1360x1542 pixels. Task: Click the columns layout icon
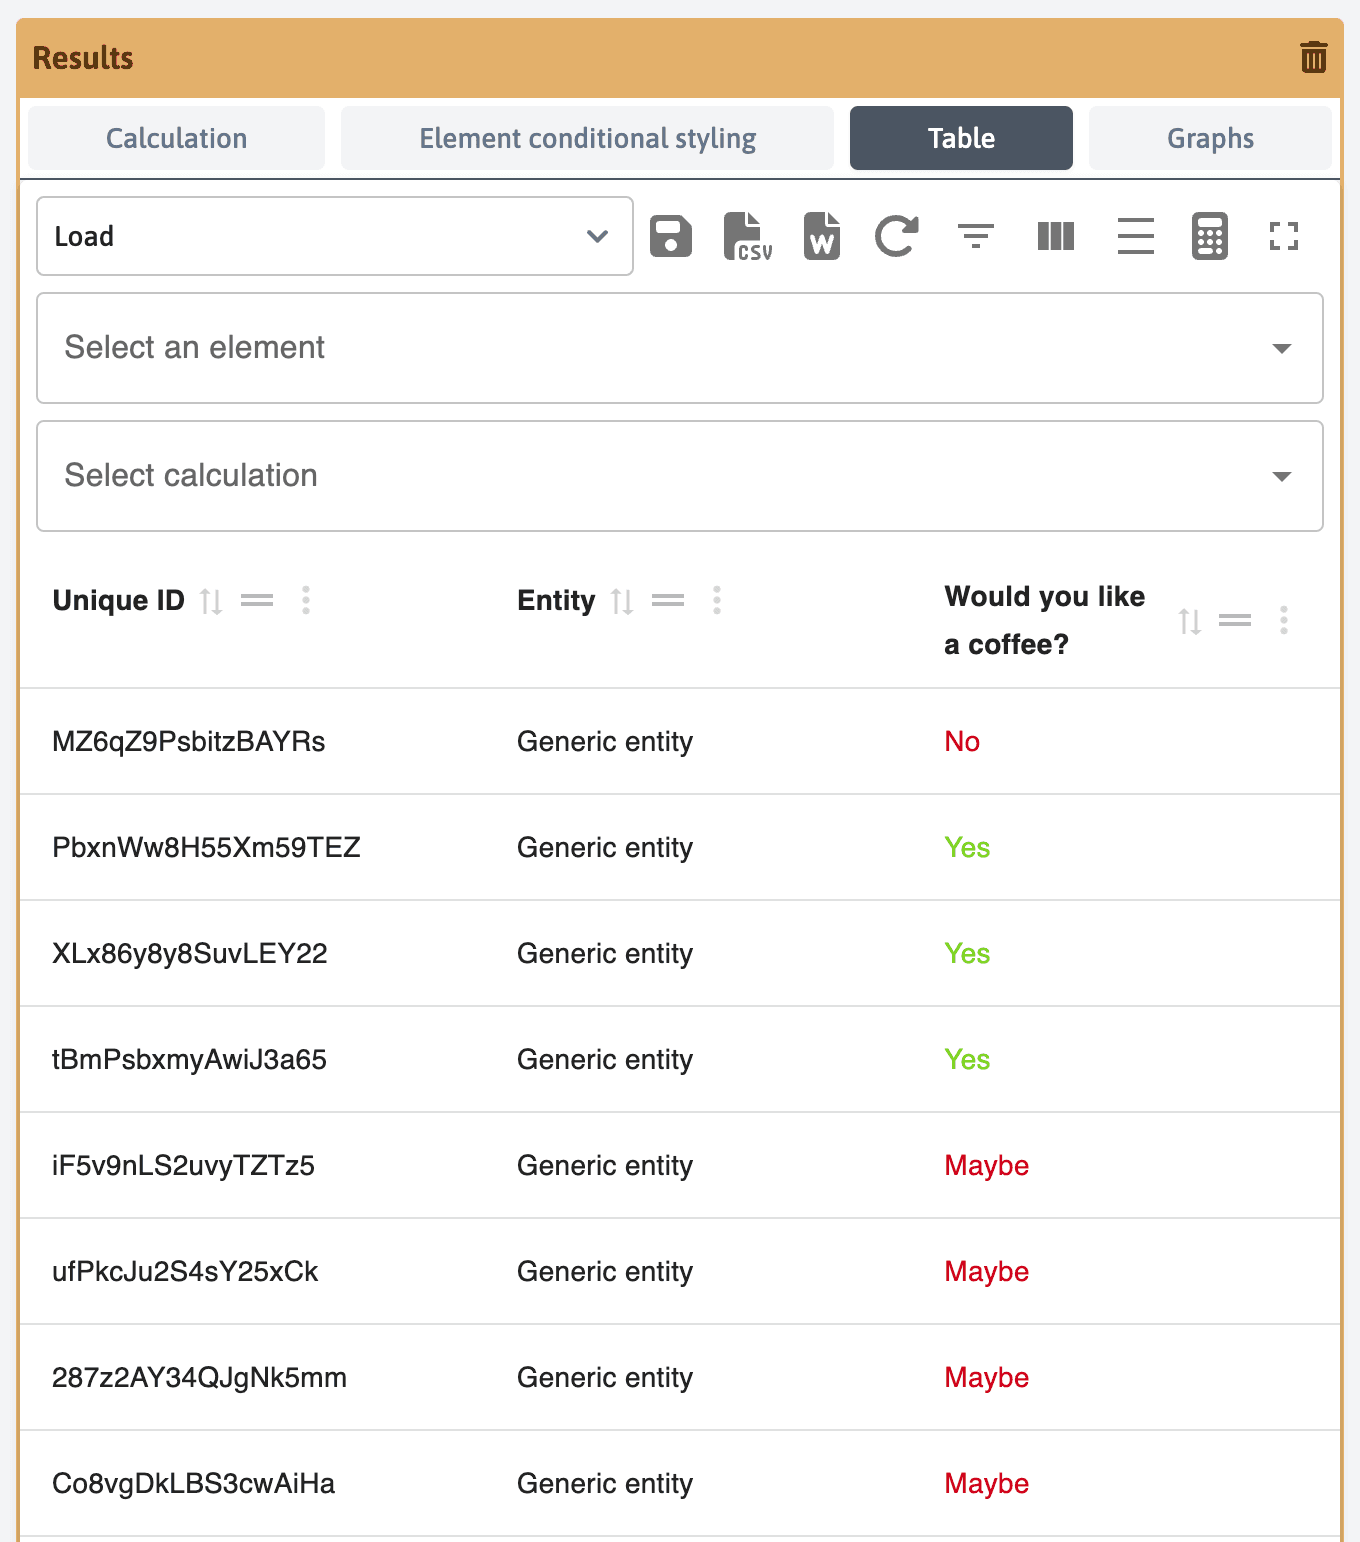1055,237
